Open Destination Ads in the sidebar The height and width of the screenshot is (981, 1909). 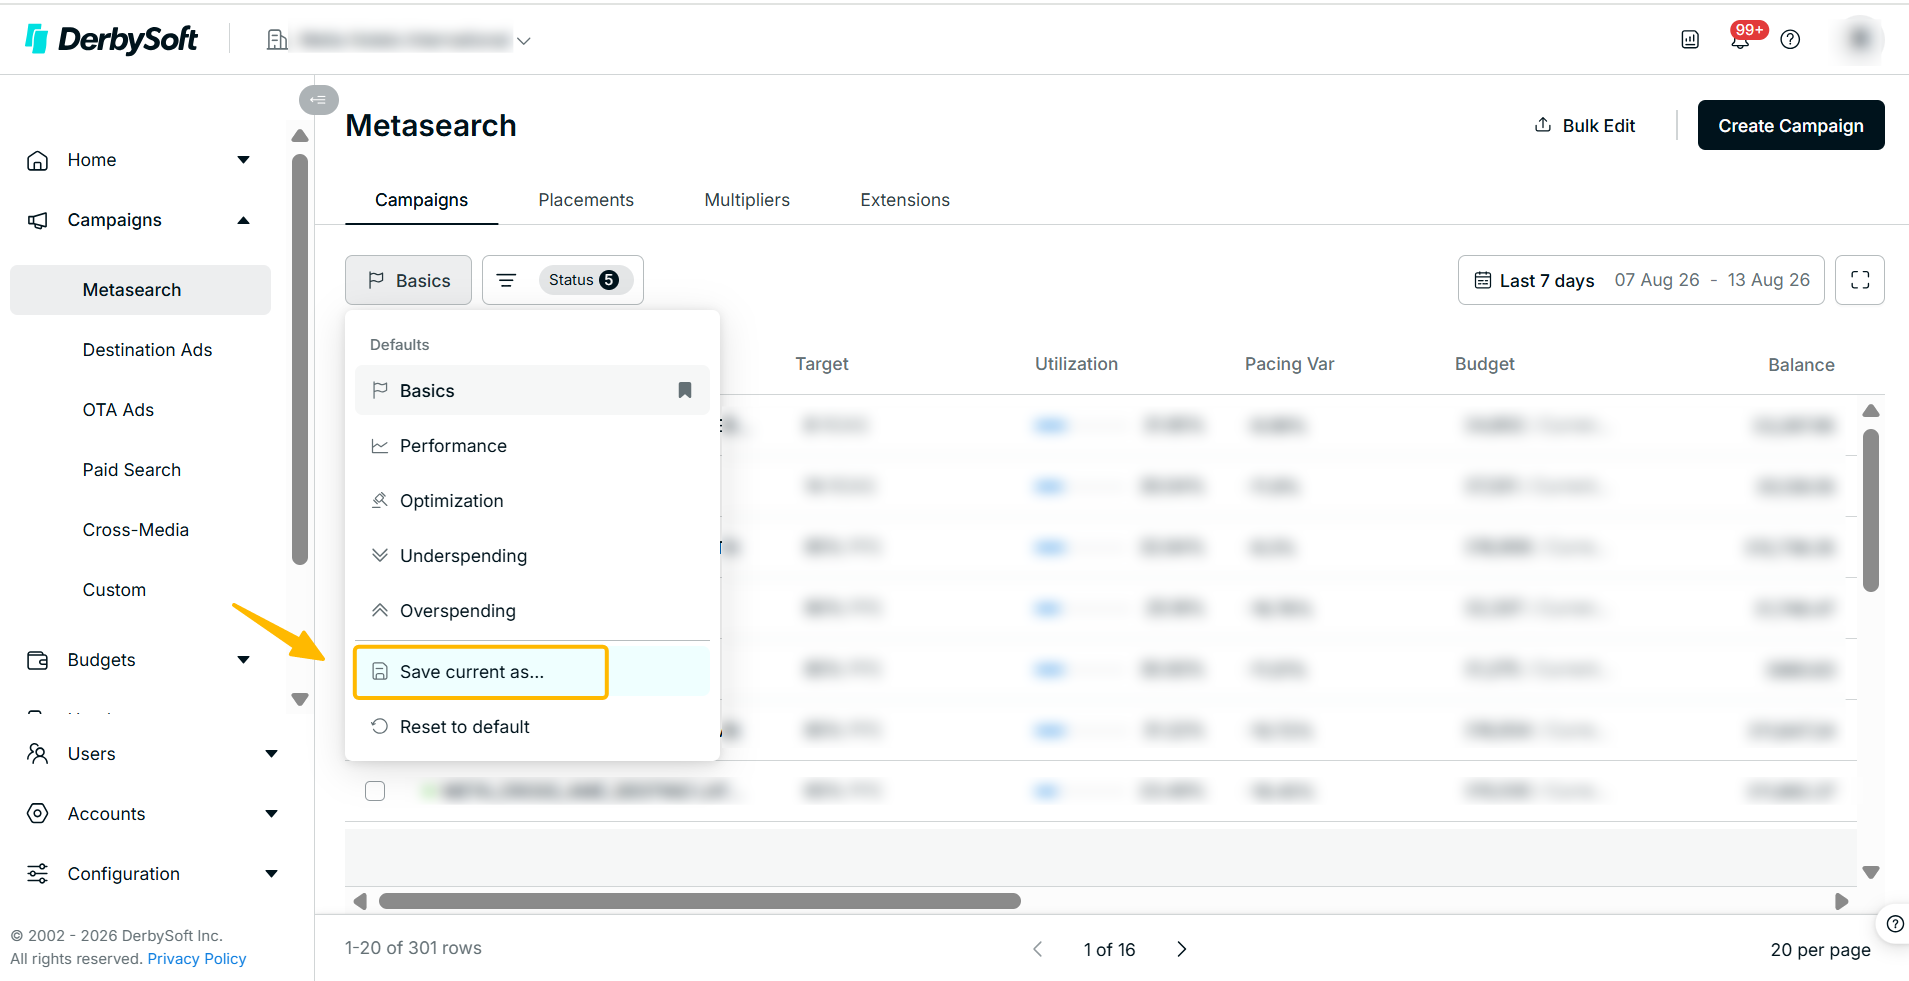coord(148,350)
